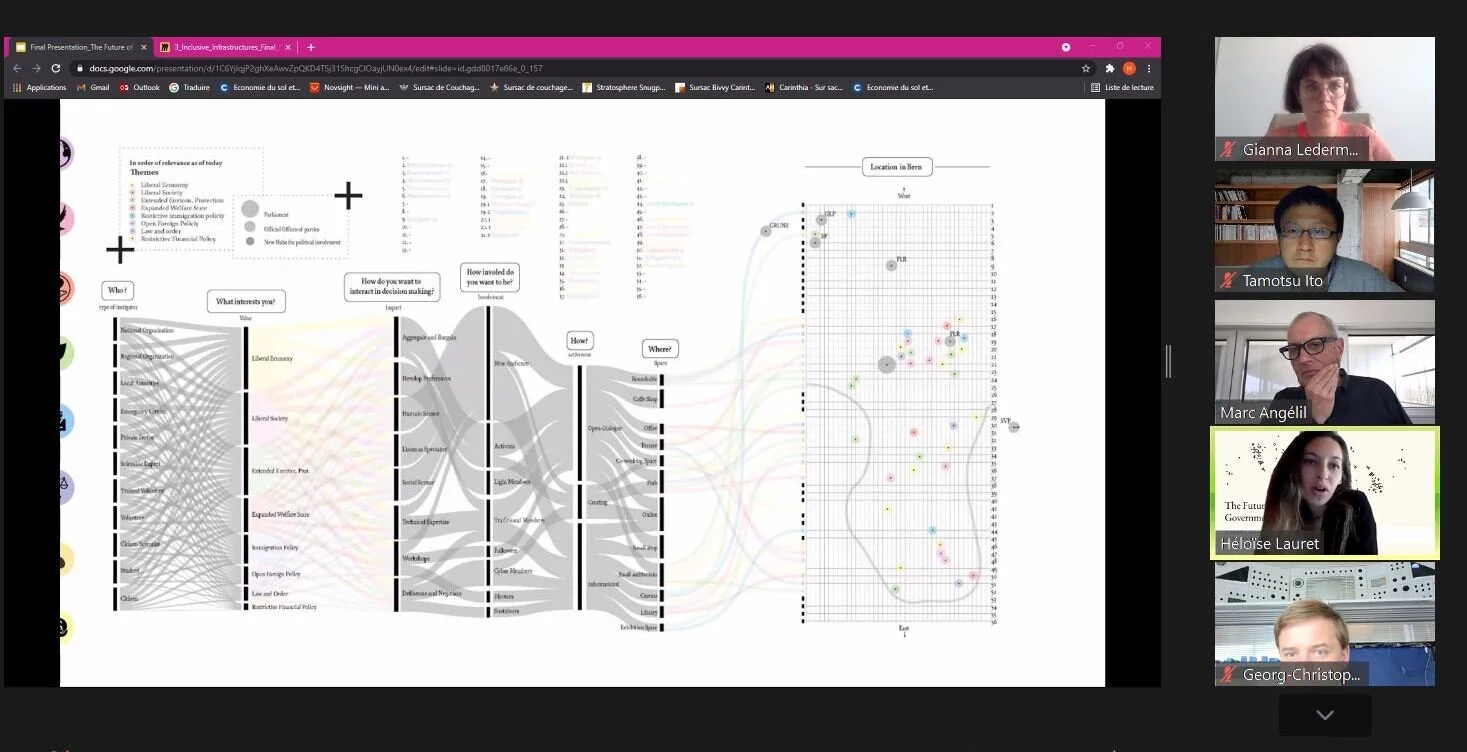Click the 'Liberal Economy' node in the diagram
Image resolution: width=1467 pixels, height=752 pixels.
point(272,357)
